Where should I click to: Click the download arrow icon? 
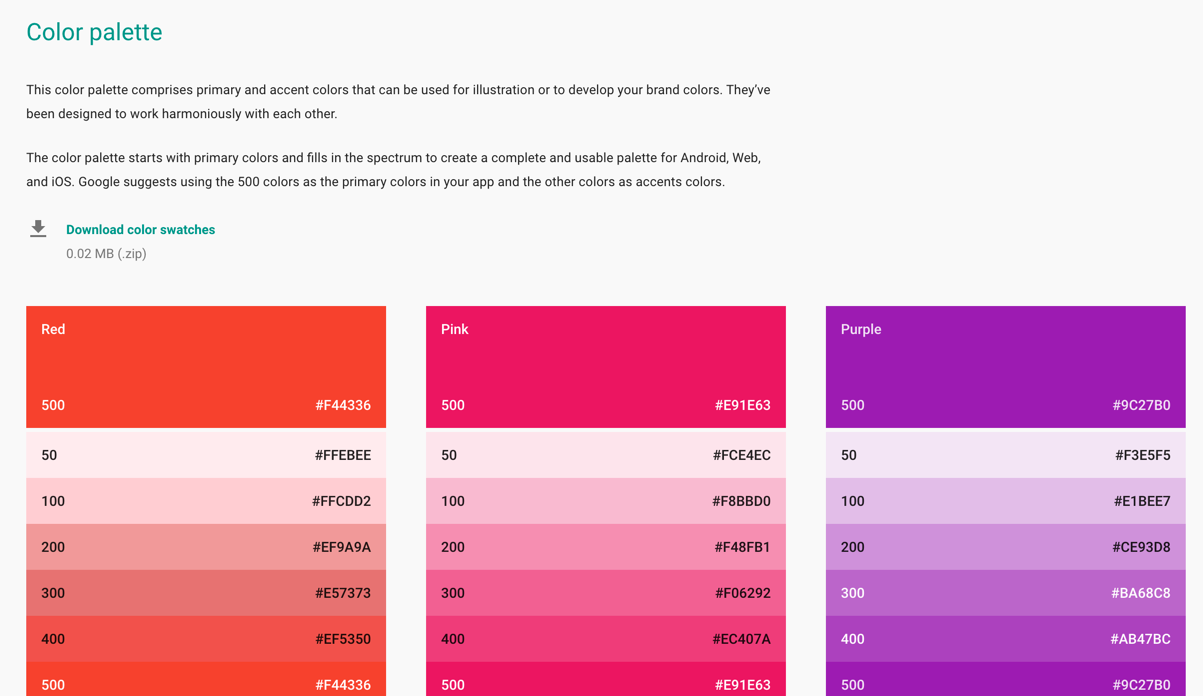tap(38, 229)
